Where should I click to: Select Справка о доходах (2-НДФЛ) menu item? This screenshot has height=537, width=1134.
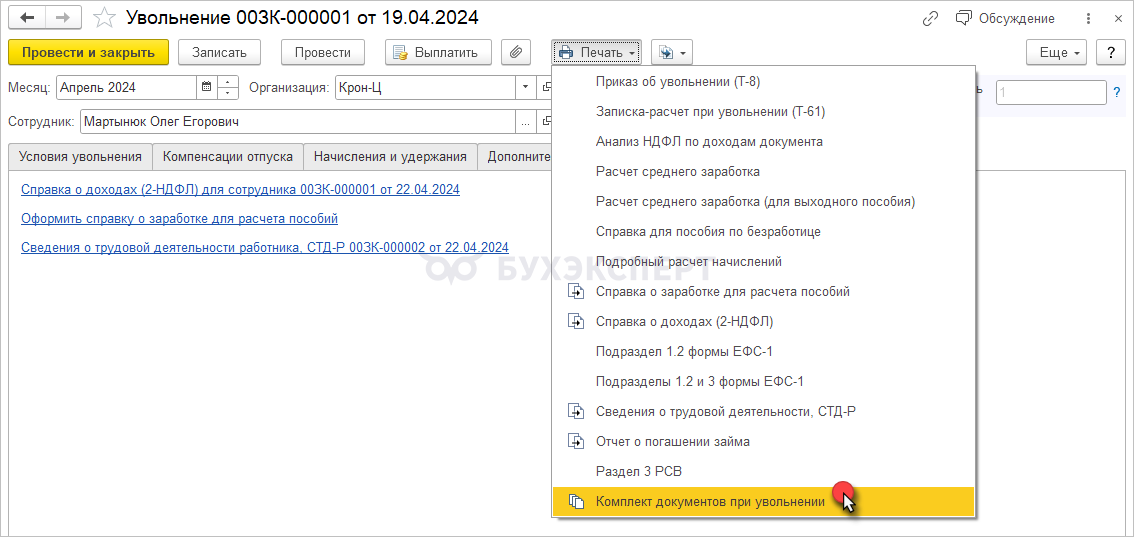pyautogui.click(x=764, y=322)
